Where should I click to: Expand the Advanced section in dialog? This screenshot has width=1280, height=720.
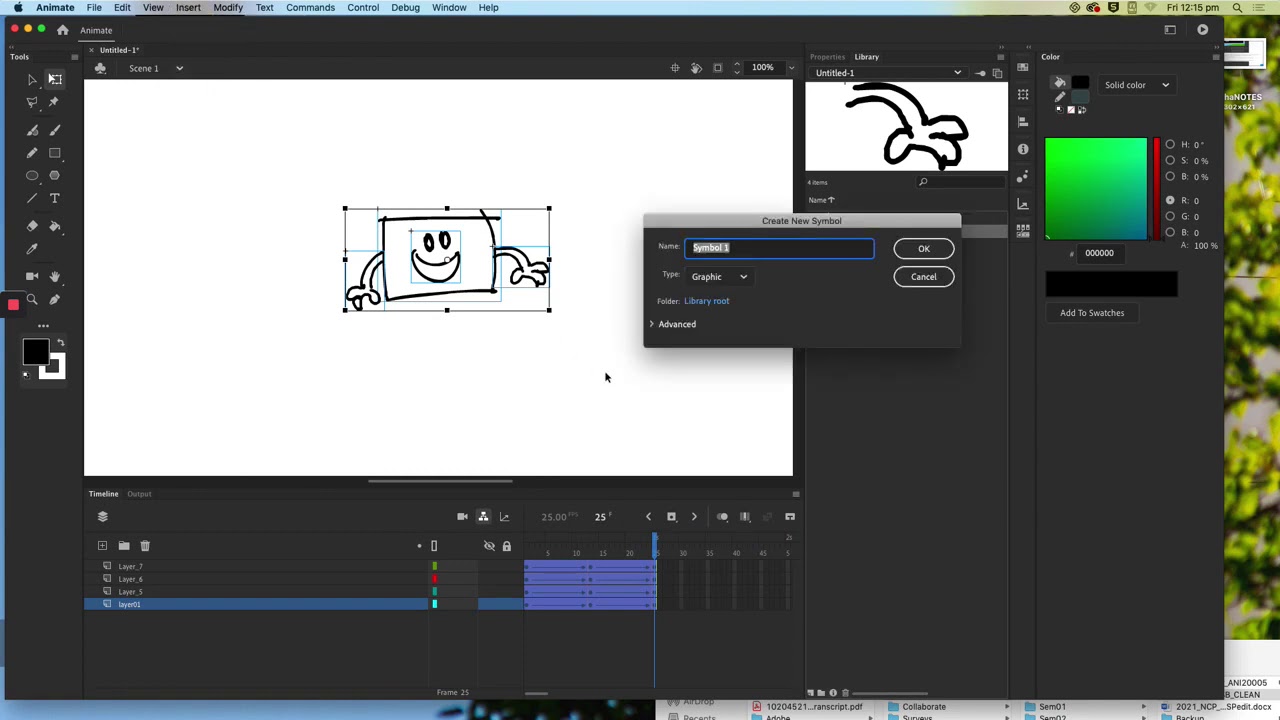672,324
